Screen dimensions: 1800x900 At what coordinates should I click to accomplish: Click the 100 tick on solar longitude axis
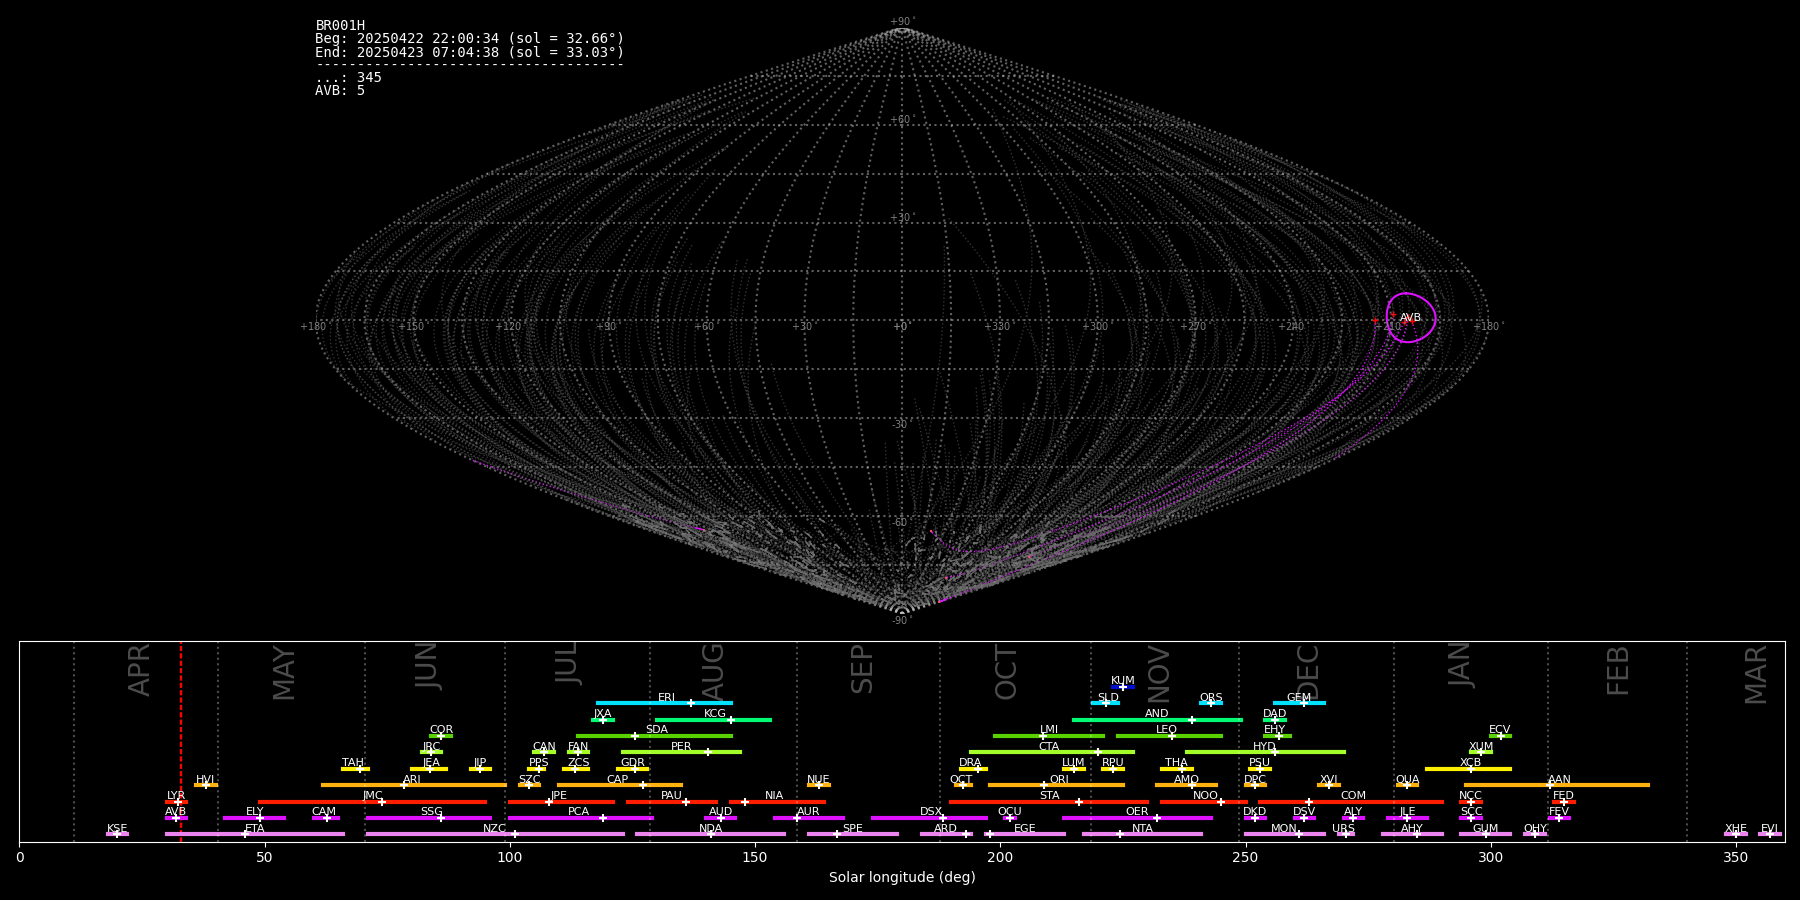click(510, 857)
